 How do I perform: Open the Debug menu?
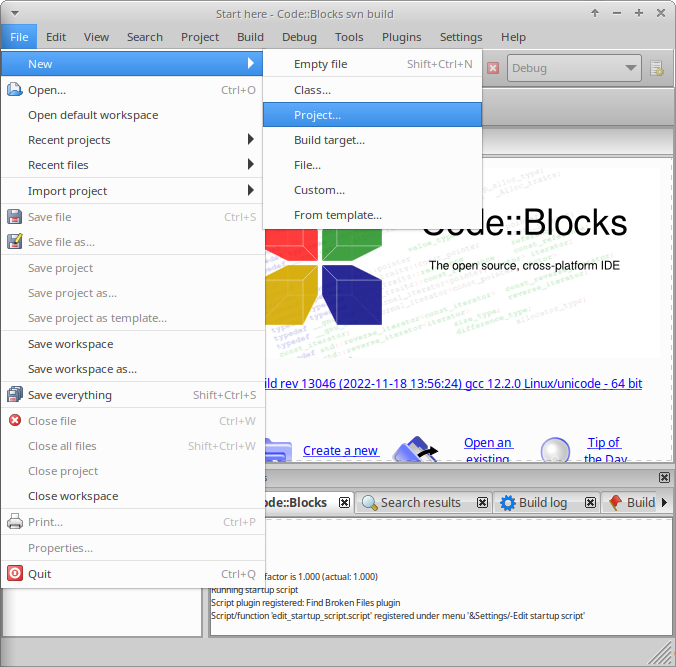tap(299, 37)
